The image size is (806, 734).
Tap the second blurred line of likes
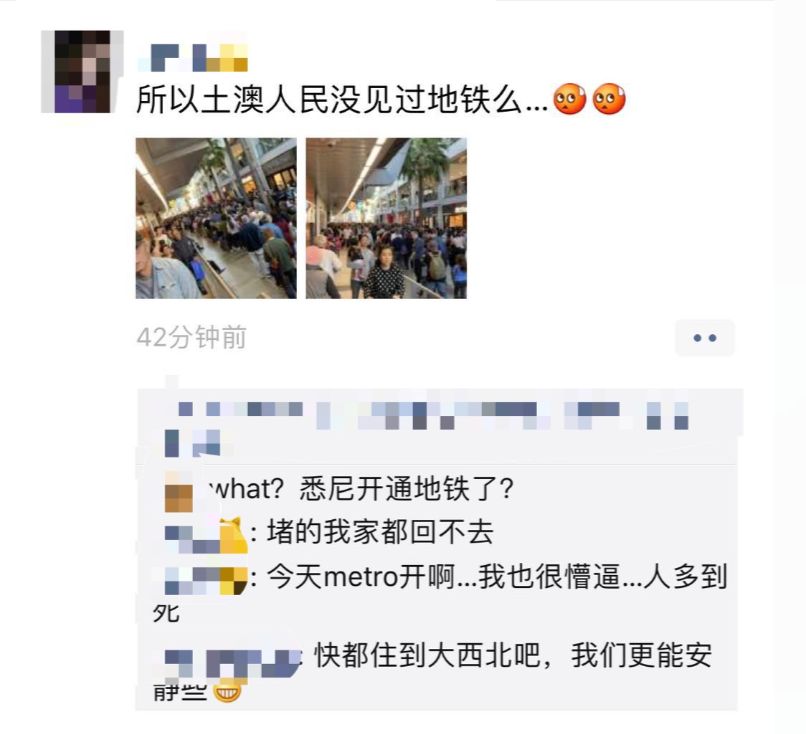pos(193,444)
